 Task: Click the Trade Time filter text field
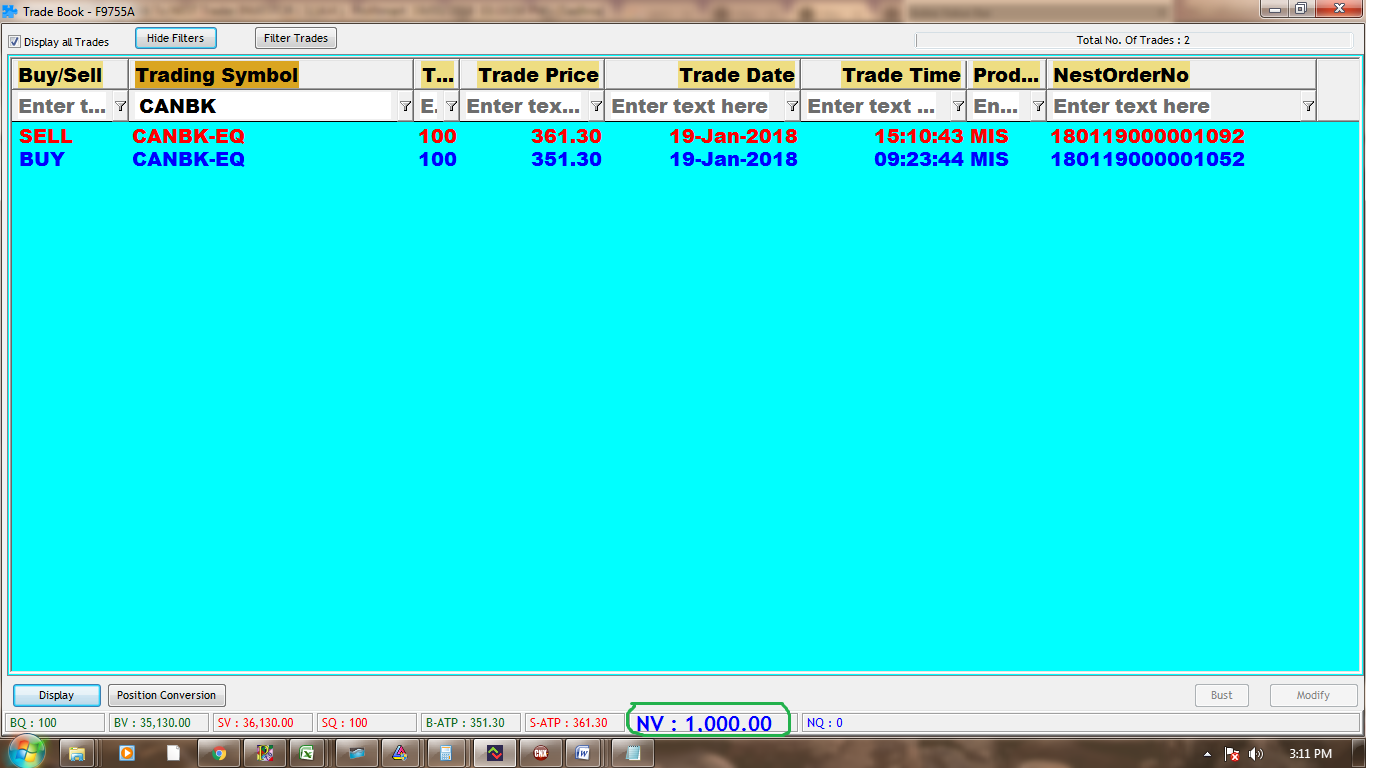[872, 106]
